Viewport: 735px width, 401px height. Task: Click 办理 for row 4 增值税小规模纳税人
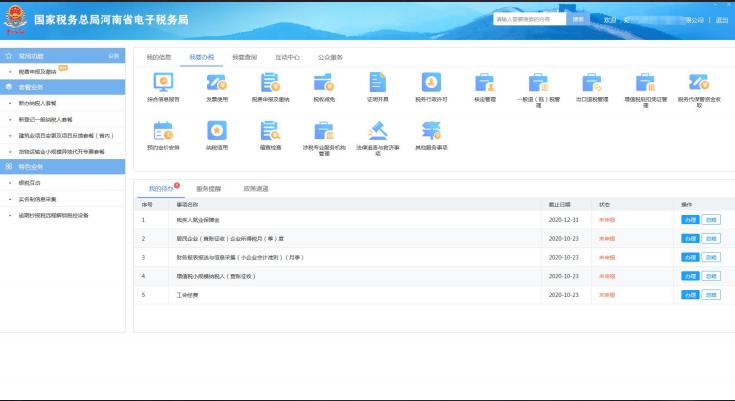pos(690,276)
